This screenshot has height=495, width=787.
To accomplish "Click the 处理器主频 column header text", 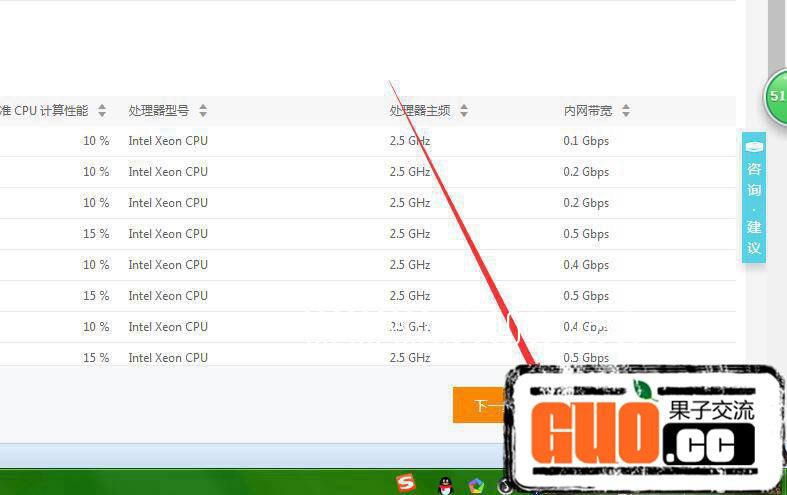I will [419, 111].
